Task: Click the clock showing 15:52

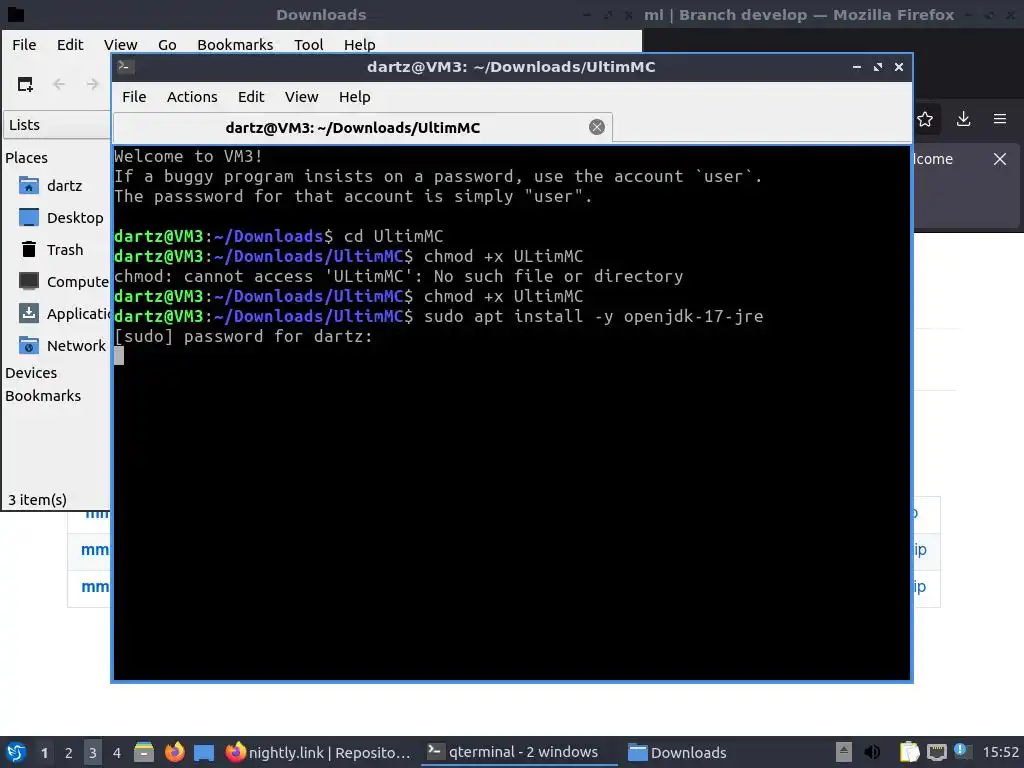Action: [1000, 752]
